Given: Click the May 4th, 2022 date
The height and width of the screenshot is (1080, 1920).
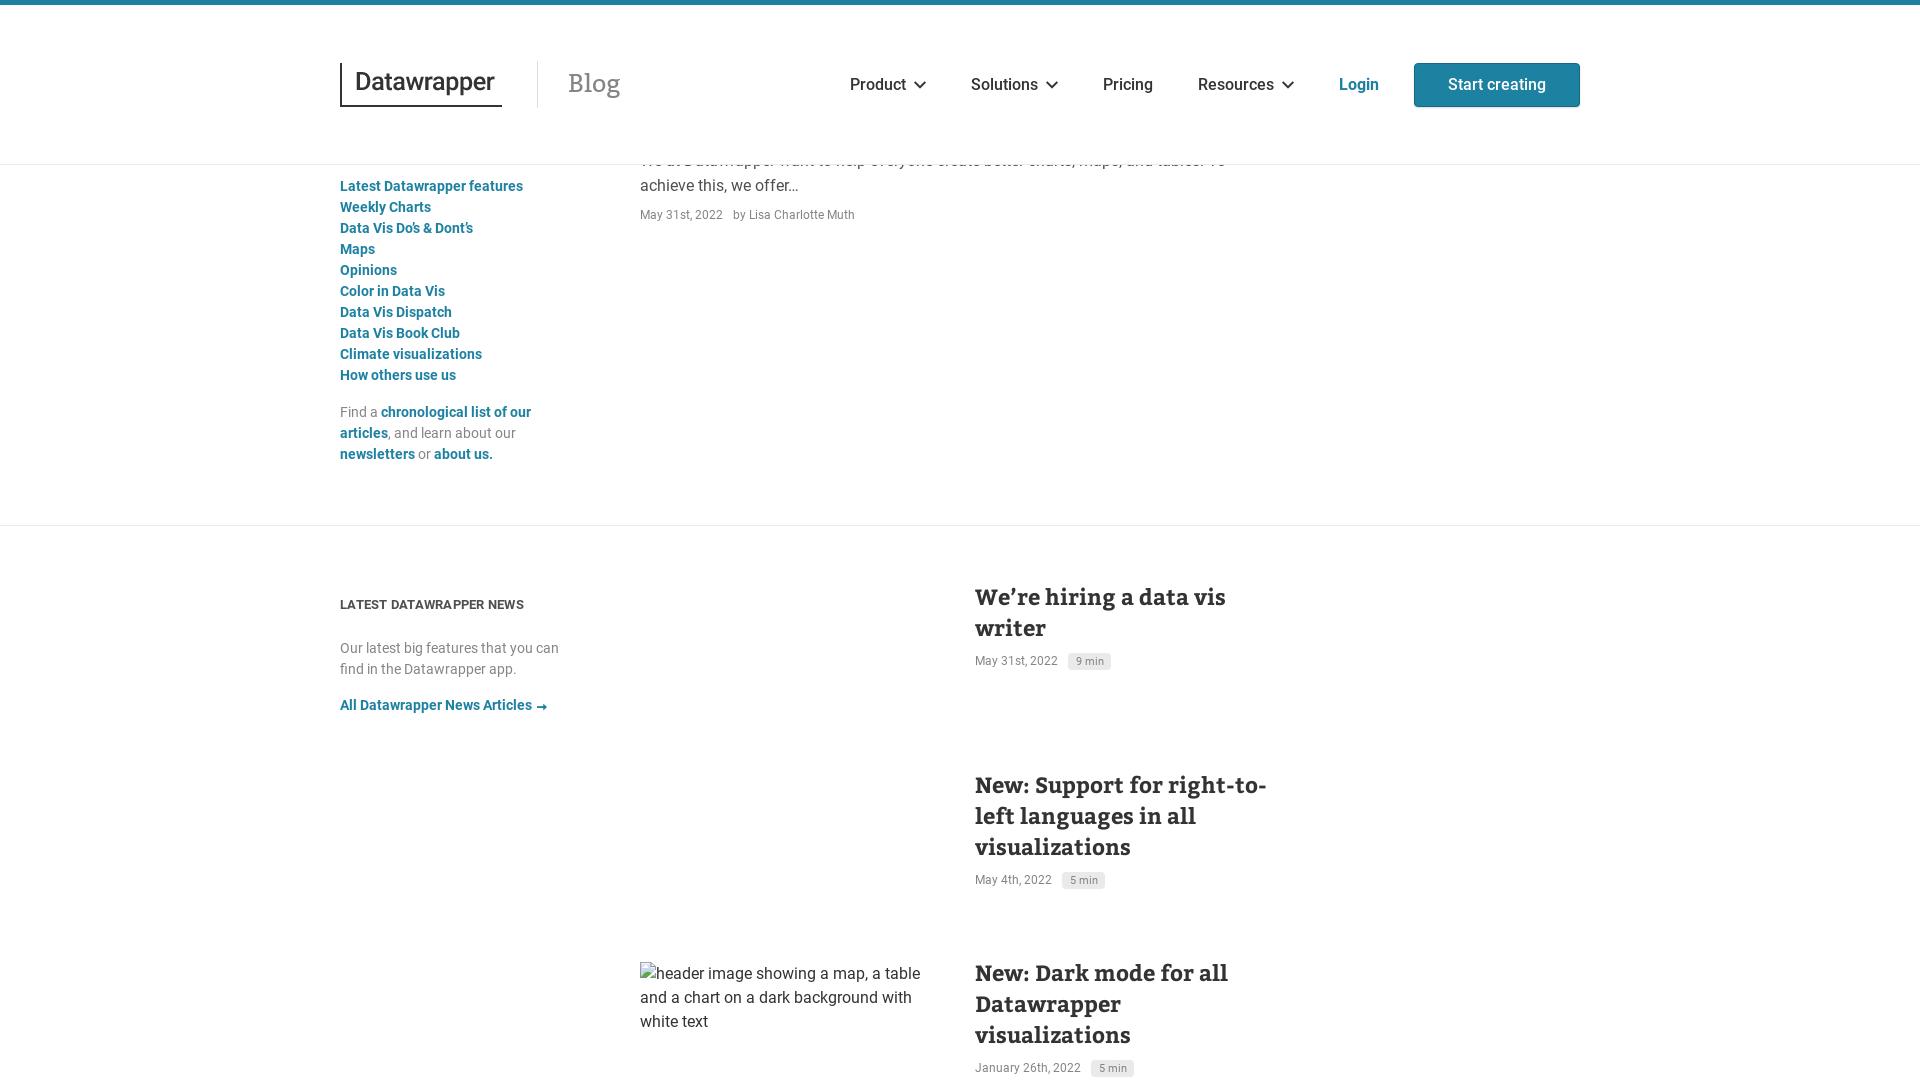Looking at the screenshot, I should [1013, 880].
